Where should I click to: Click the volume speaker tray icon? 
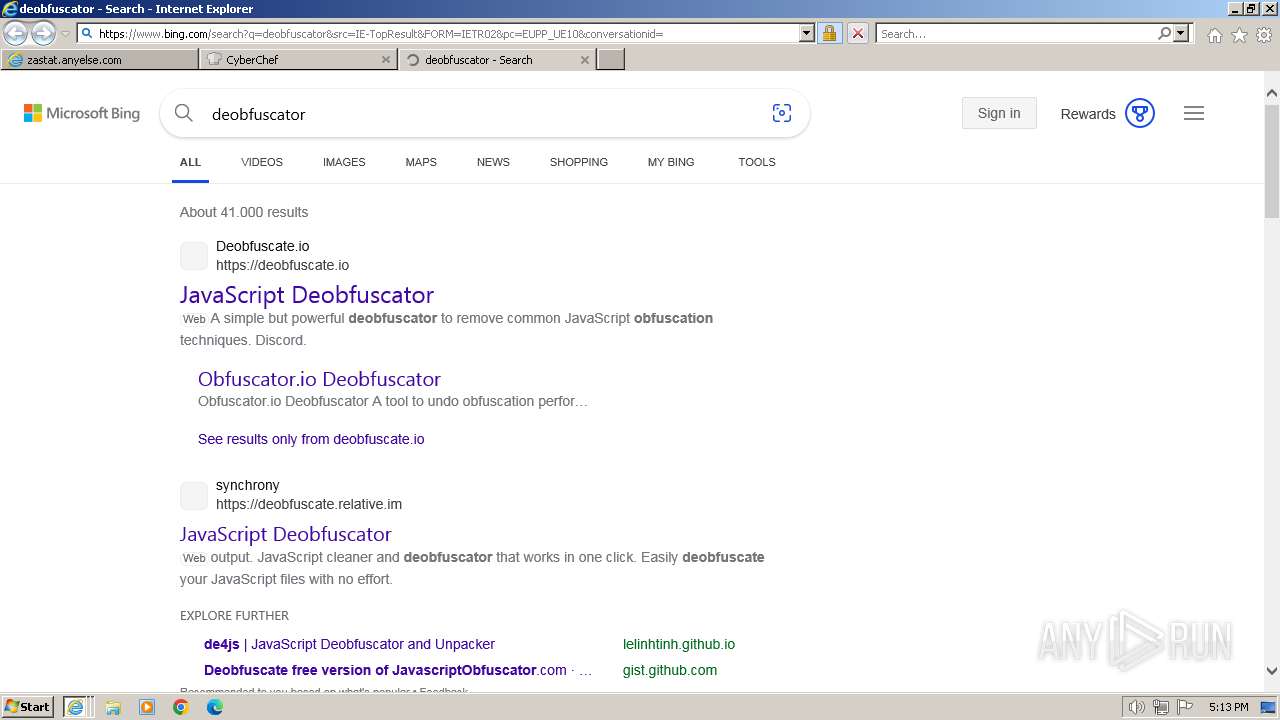pos(1137,707)
